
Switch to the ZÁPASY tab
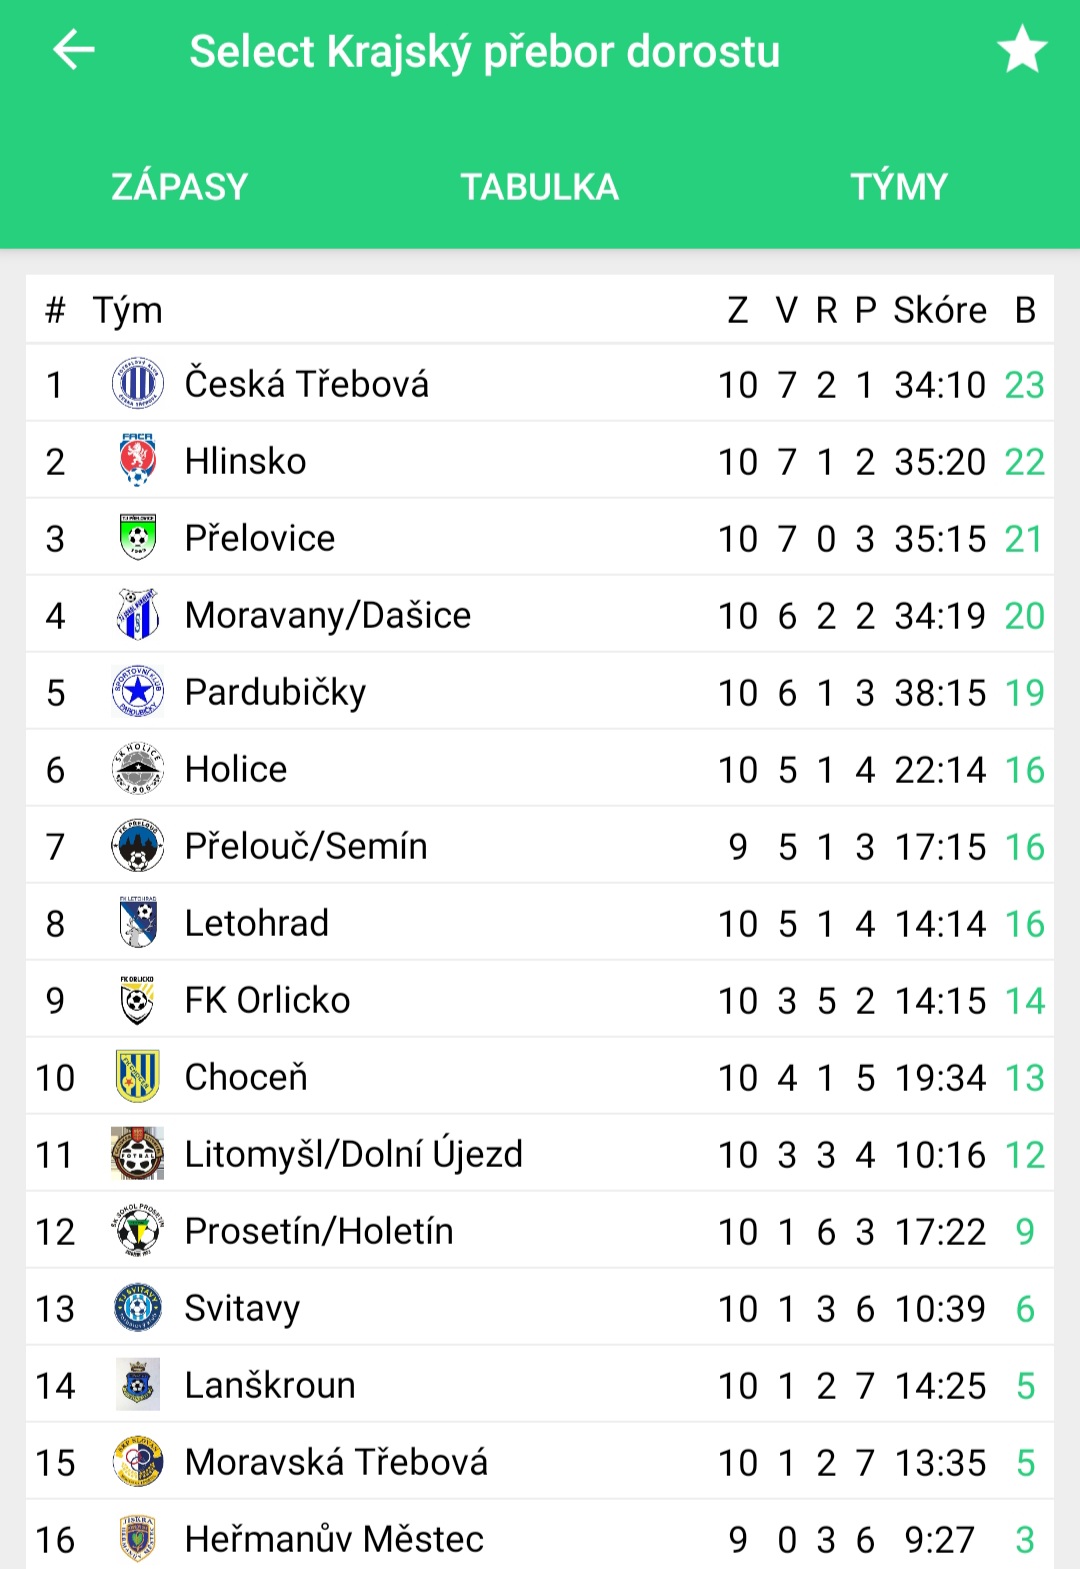180,187
